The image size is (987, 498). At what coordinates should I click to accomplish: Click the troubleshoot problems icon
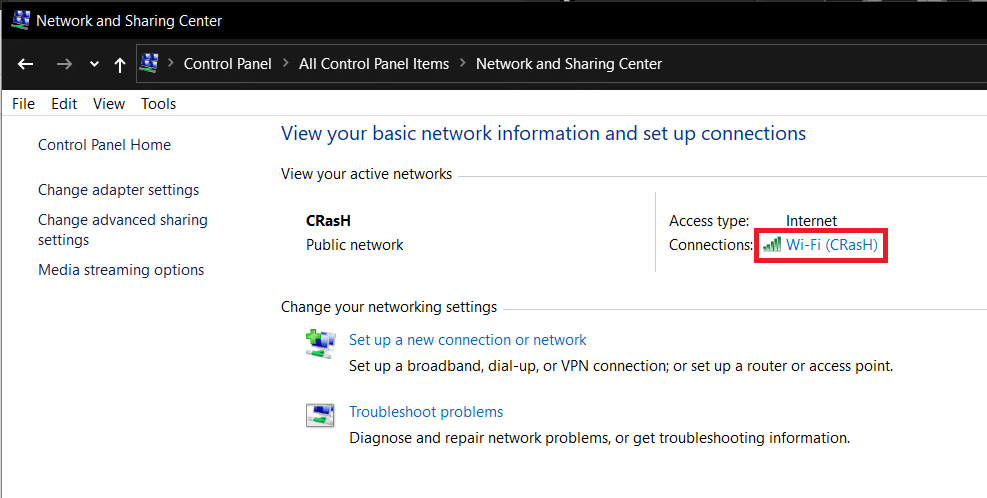tap(320, 416)
